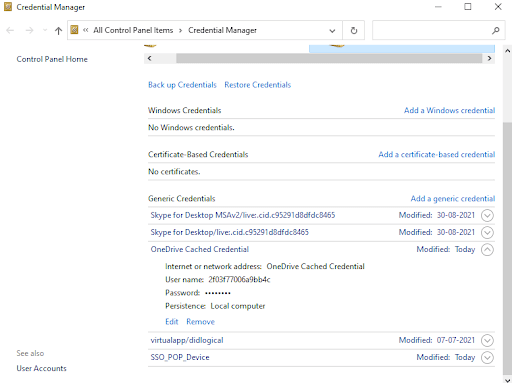Click Add a generic credential
The width and height of the screenshot is (512, 383).
click(453, 199)
